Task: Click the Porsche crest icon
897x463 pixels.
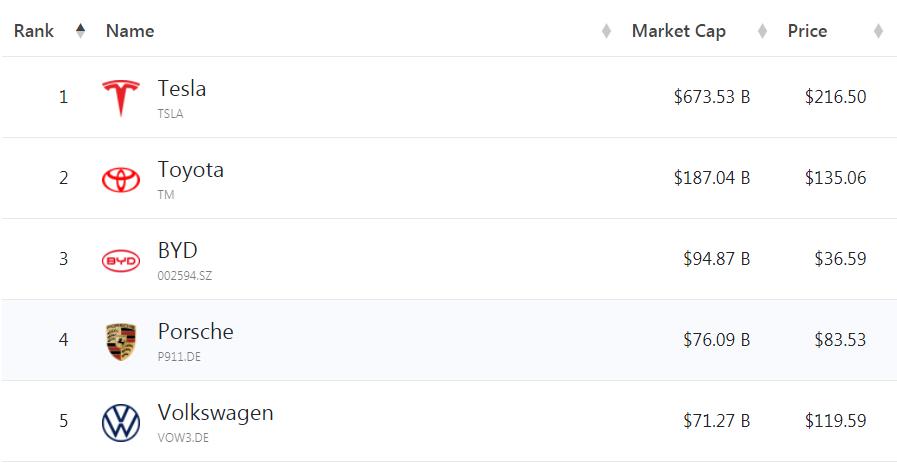Action: (x=121, y=341)
